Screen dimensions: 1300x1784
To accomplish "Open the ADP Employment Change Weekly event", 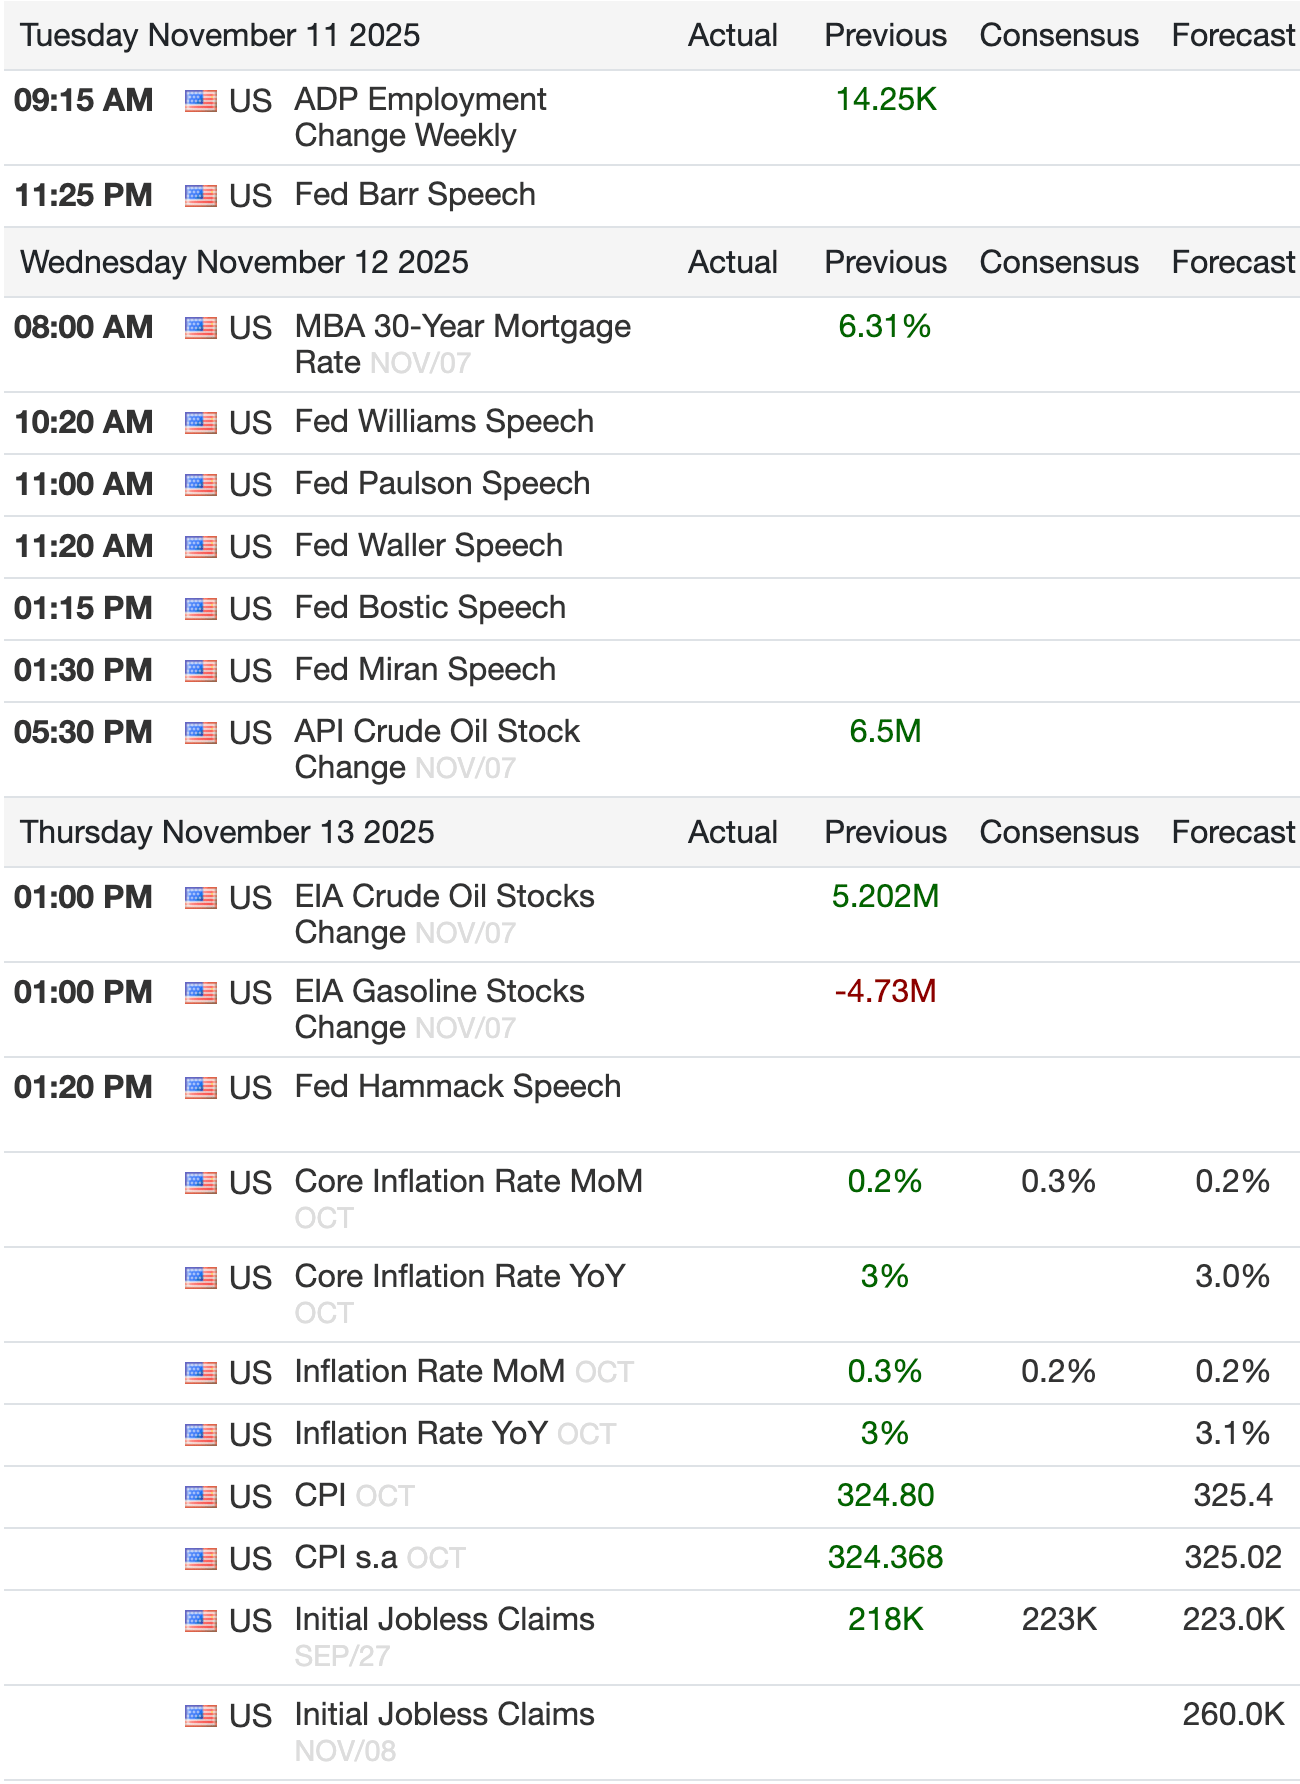I will pos(420,117).
